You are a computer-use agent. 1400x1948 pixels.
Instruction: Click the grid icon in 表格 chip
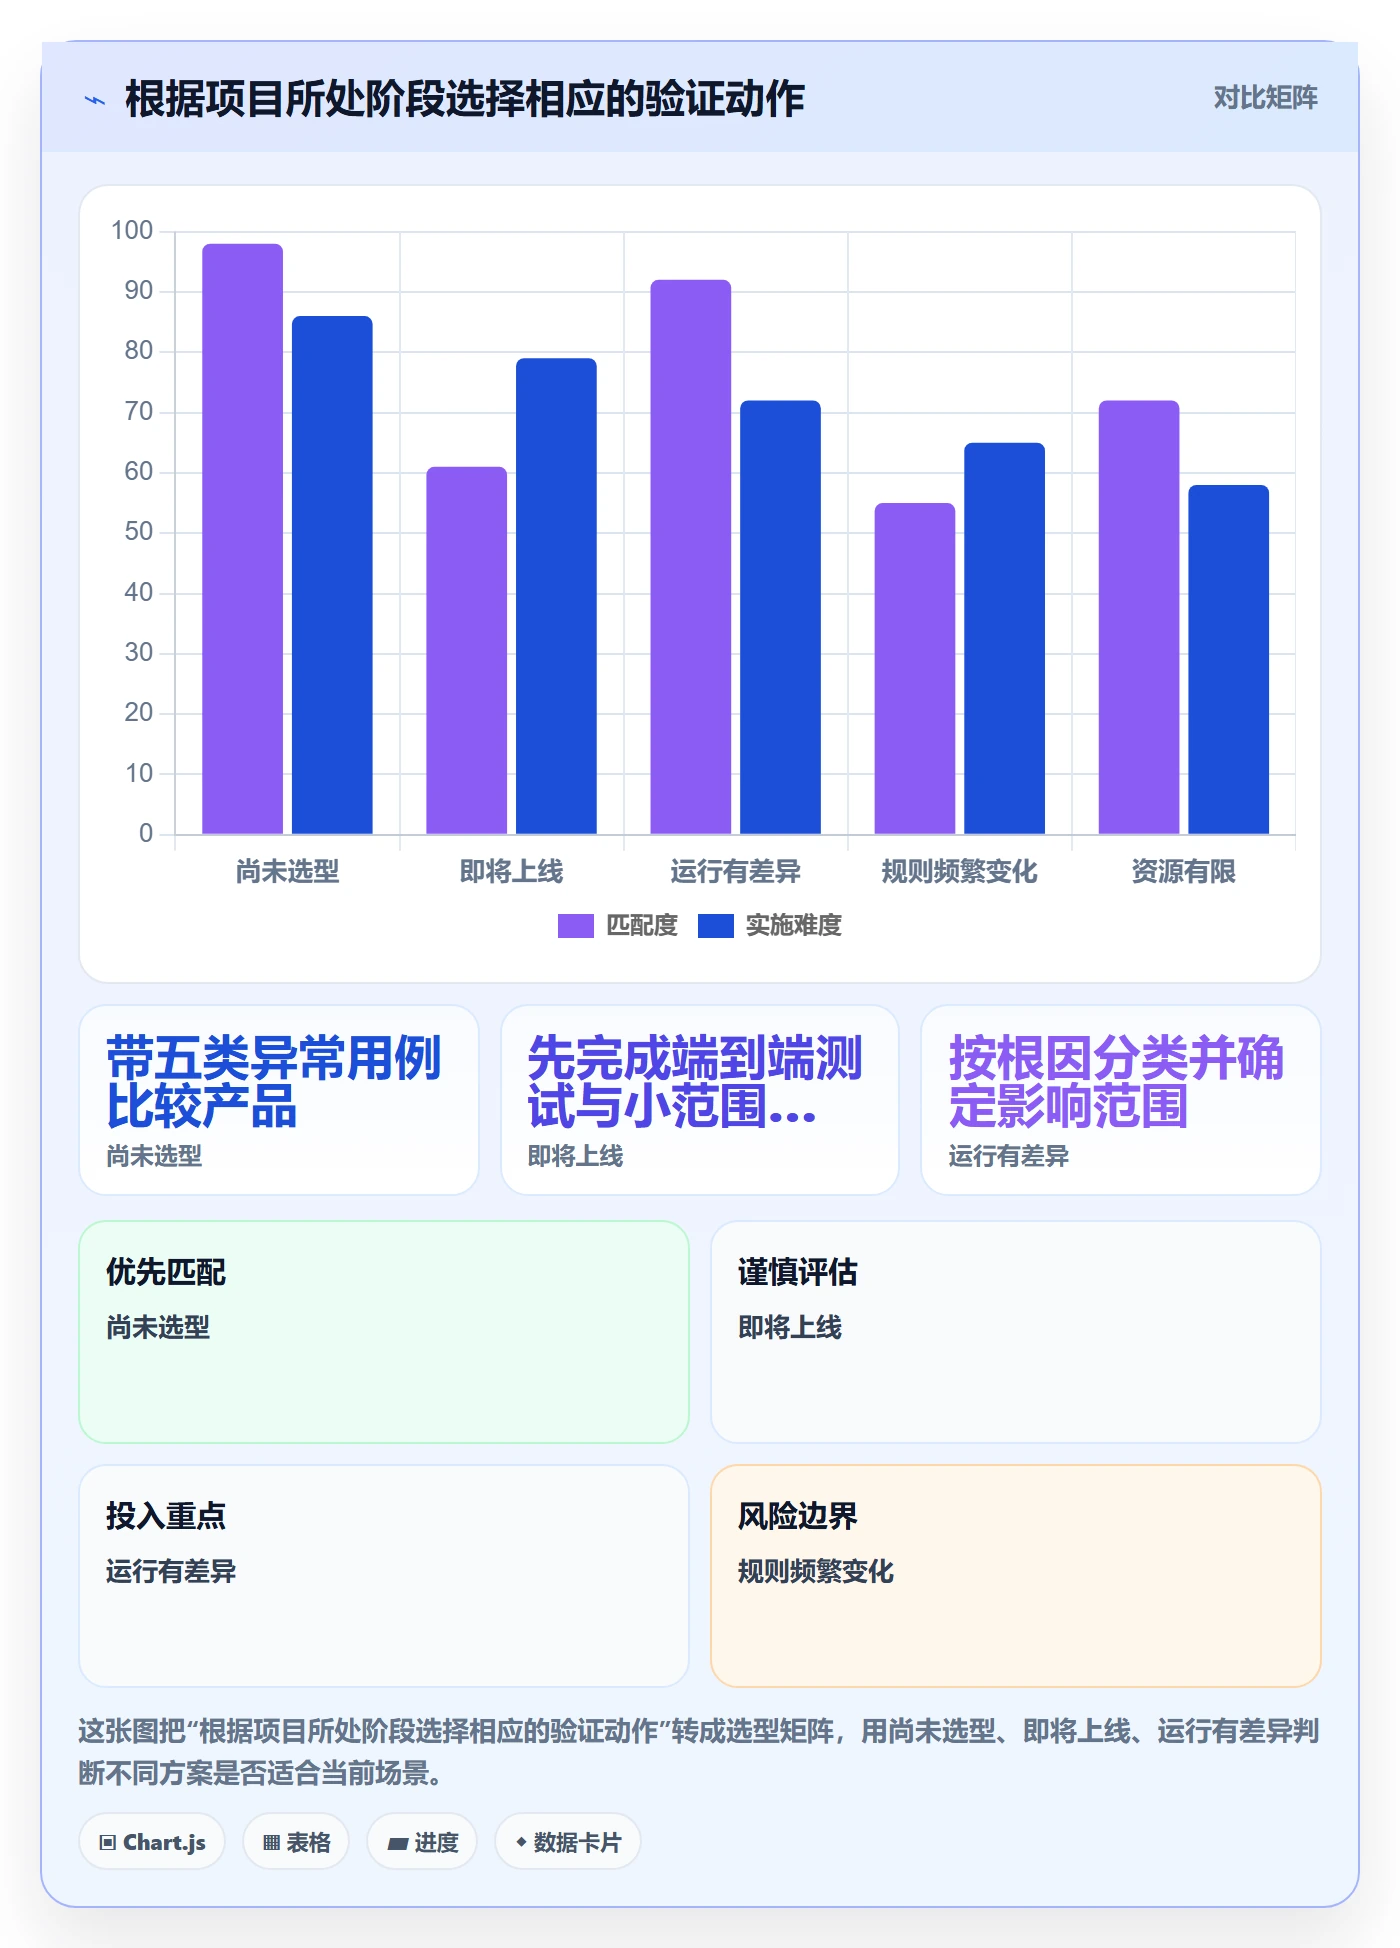[x=271, y=1843]
